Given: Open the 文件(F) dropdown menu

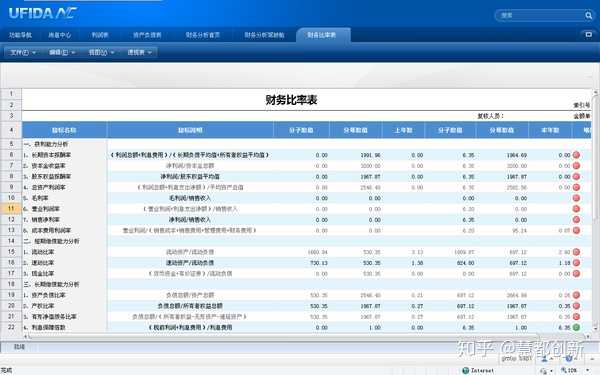Looking at the screenshot, I should (23, 52).
